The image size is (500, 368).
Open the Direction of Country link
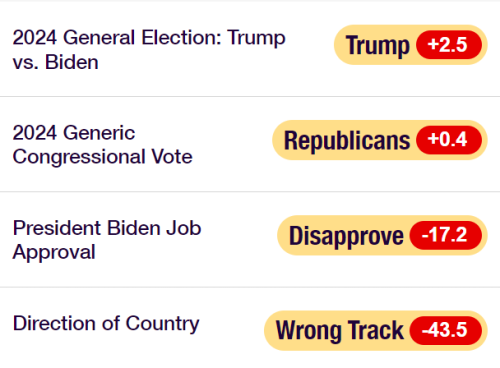106,324
